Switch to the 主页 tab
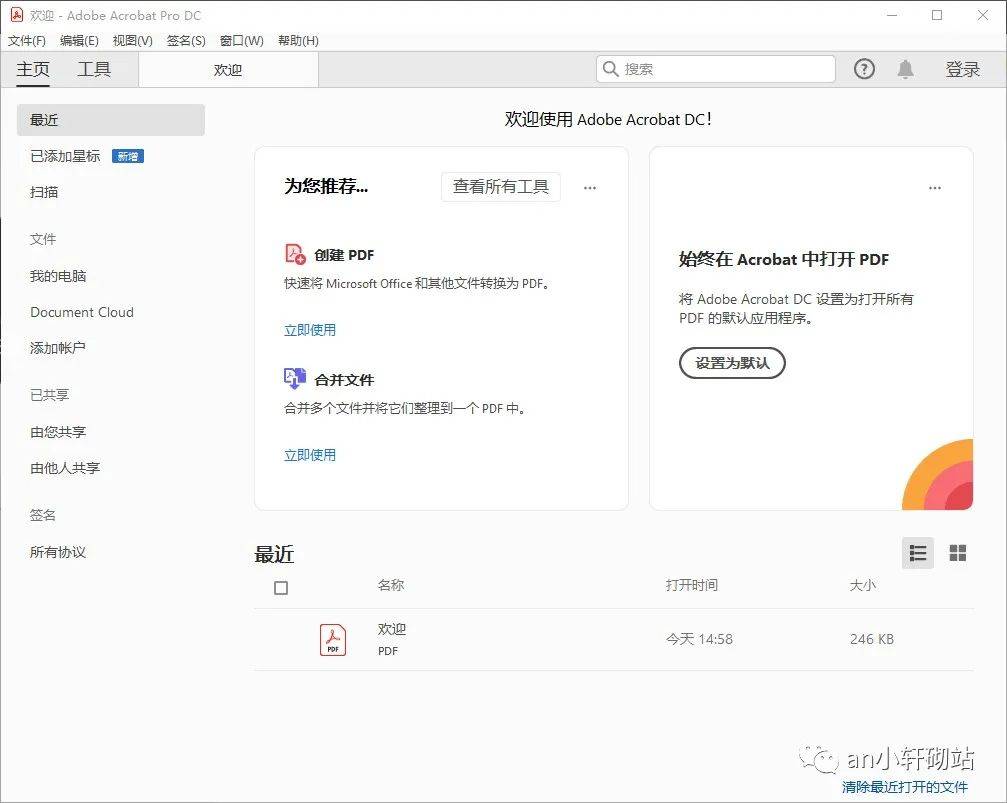This screenshot has width=1007, height=803. pyautogui.click(x=33, y=69)
